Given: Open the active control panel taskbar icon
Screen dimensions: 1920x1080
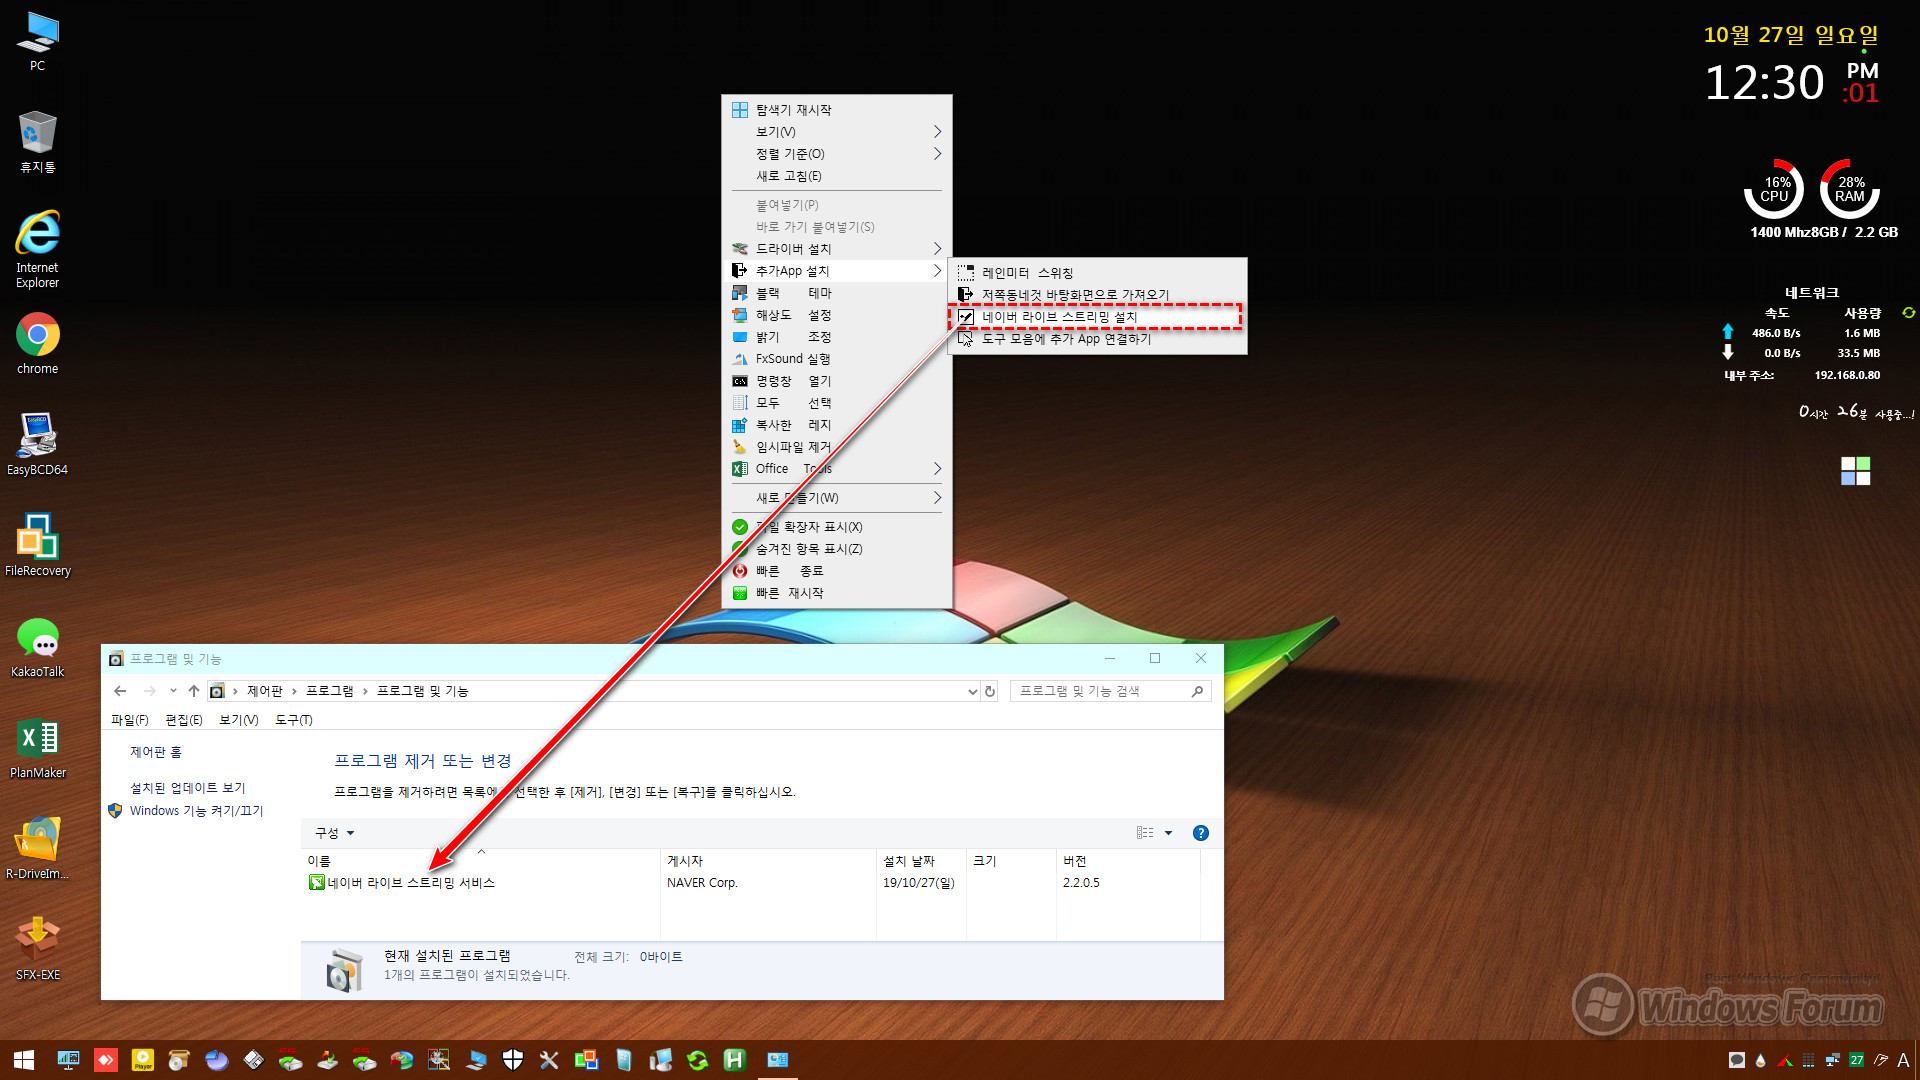Looking at the screenshot, I should 778,1060.
